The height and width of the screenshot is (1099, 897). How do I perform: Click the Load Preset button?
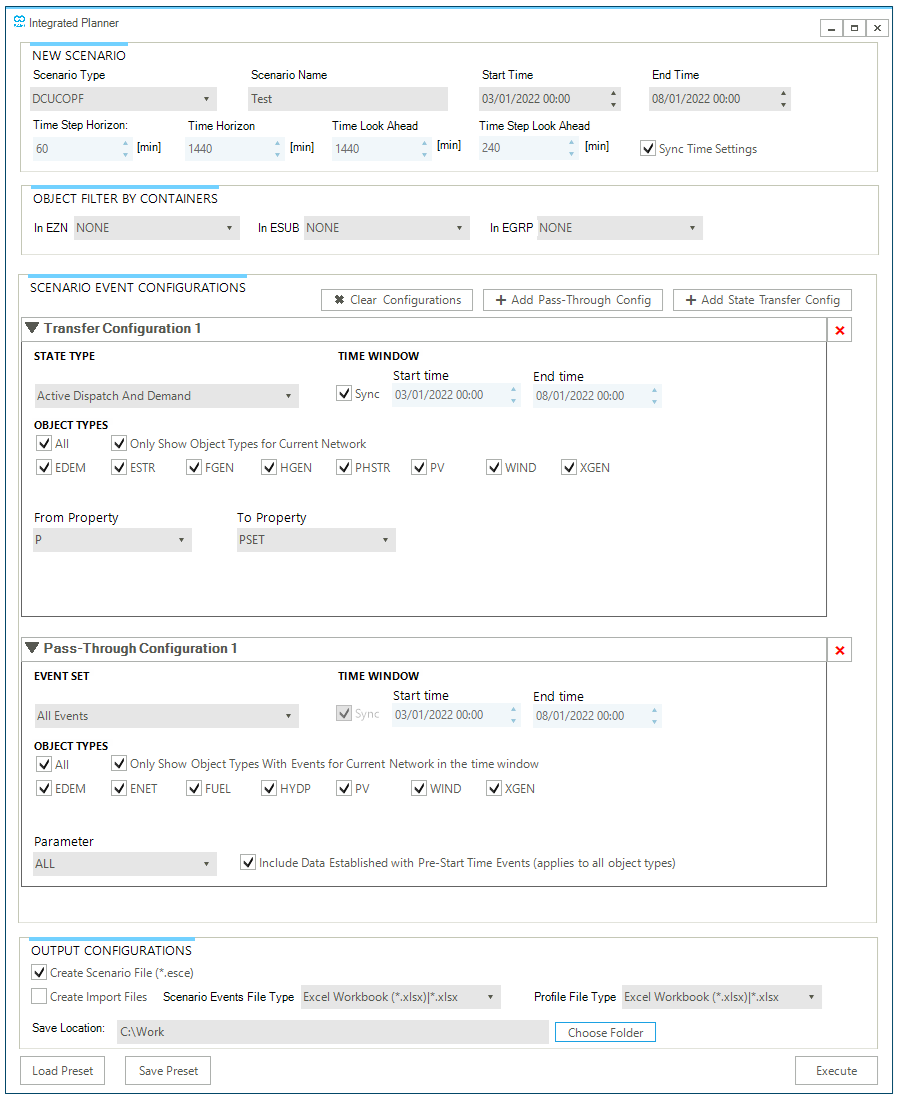(x=62, y=1070)
